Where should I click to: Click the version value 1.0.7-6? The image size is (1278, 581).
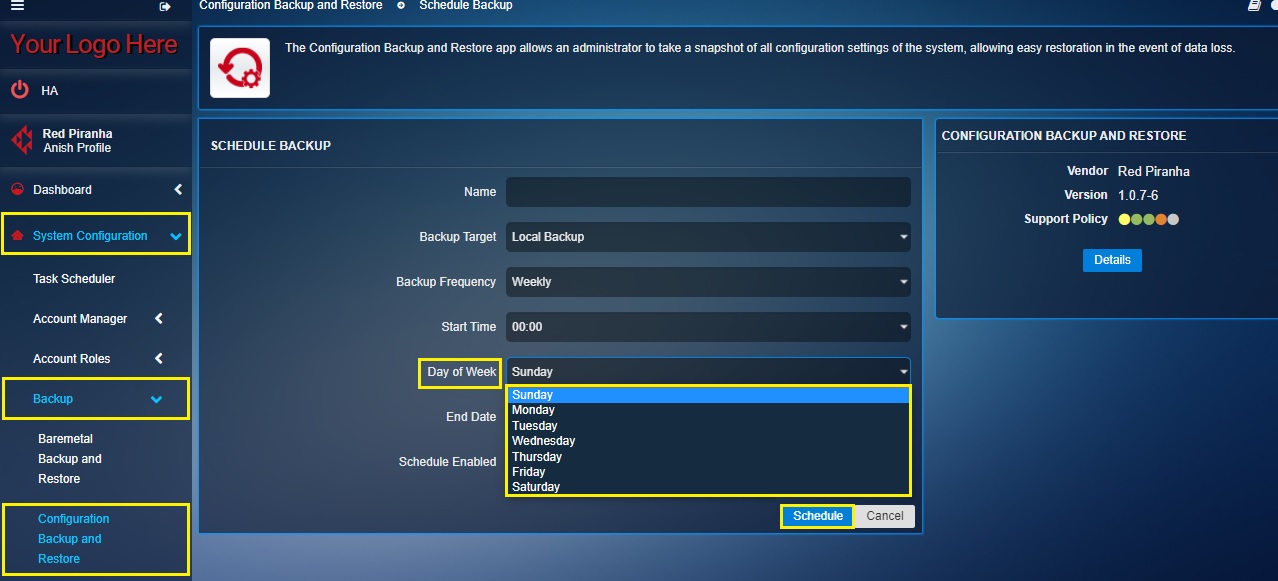pos(1138,196)
